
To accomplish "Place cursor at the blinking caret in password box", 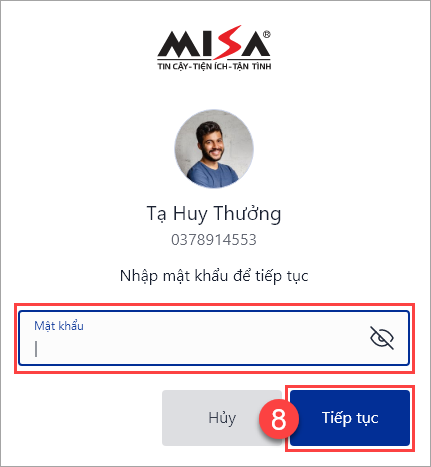I will click(x=36, y=349).
